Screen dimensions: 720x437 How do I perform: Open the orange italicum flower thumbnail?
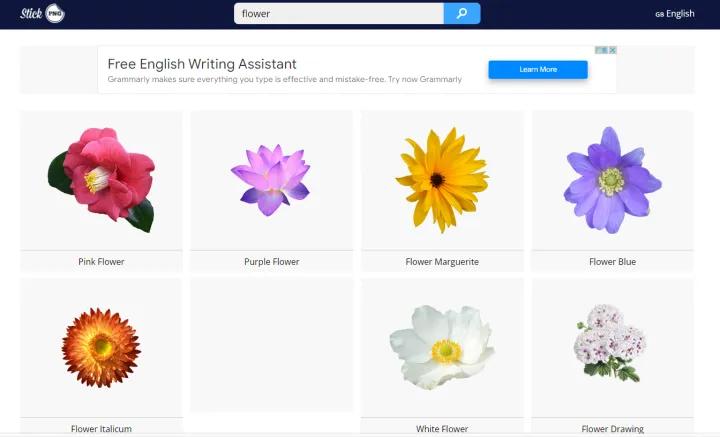(101, 347)
